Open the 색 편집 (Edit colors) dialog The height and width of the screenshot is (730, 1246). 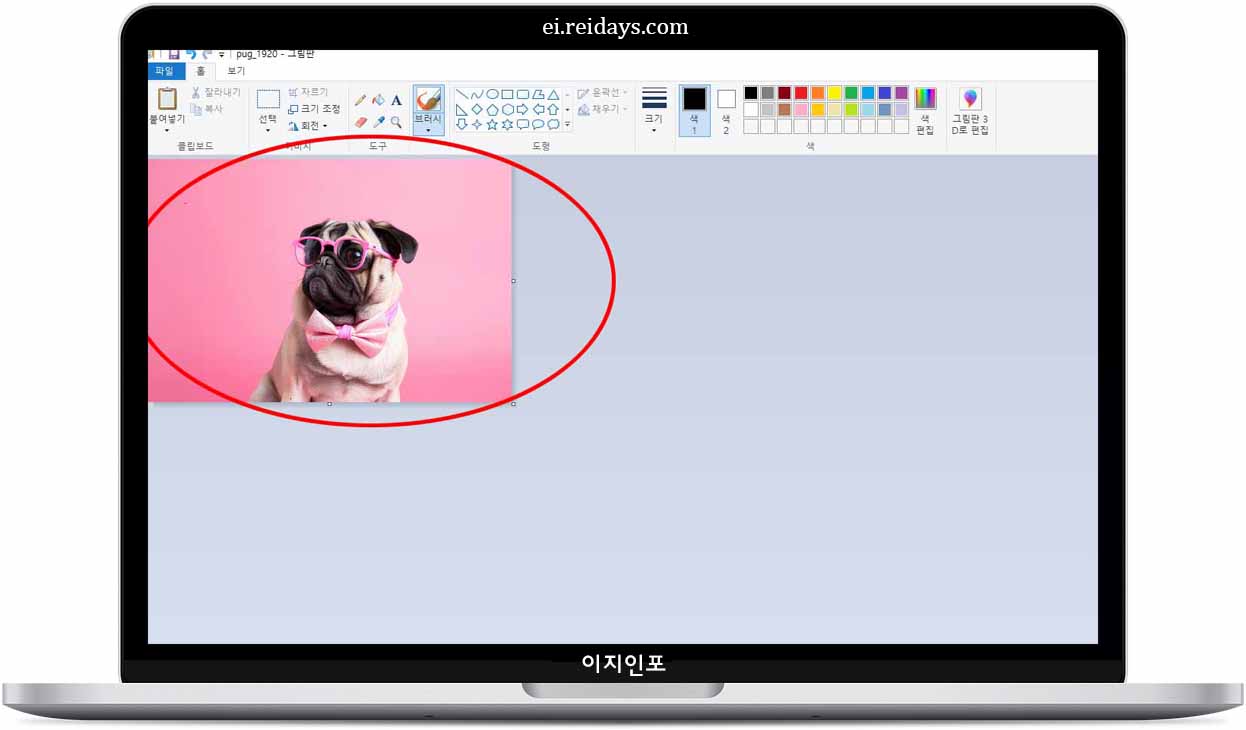click(x=925, y=108)
